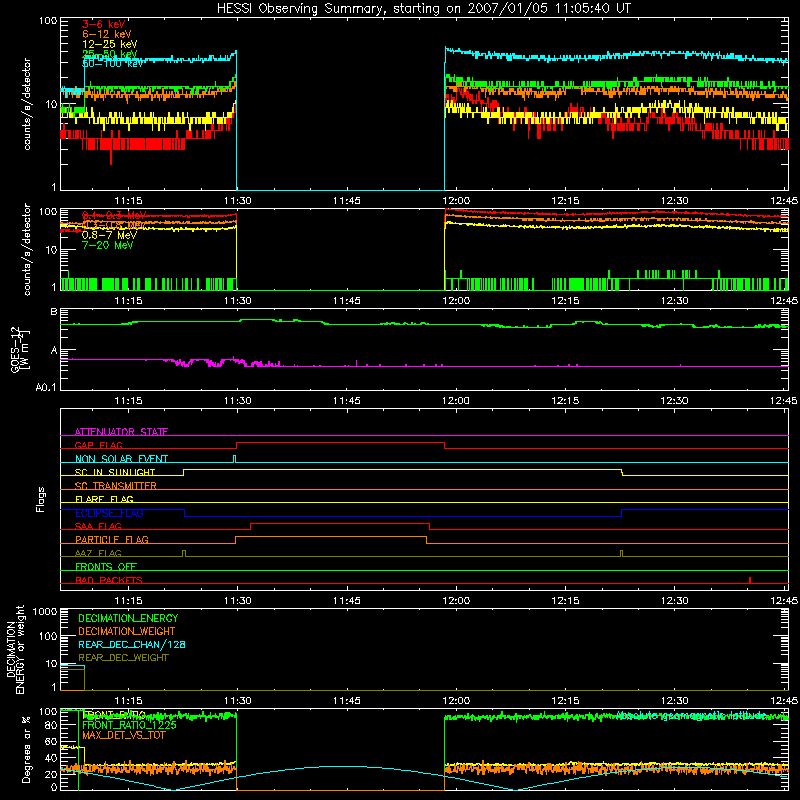
Task: Click the NON_SOLAR_EVENT pulse near 11:30
Action: [x=234, y=459]
